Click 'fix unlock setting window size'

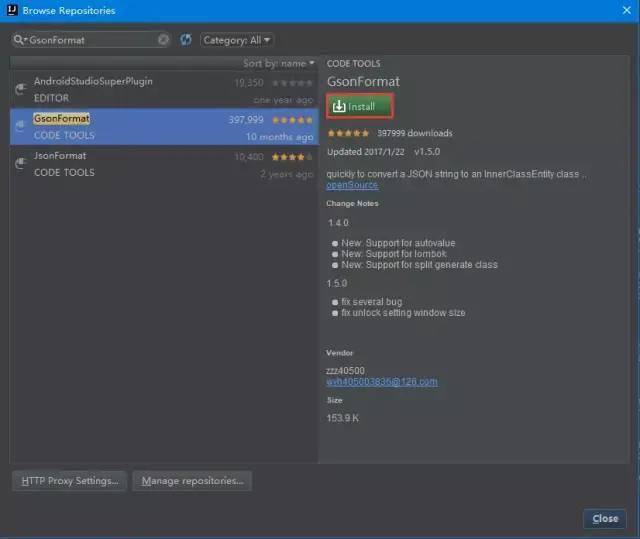coord(403,313)
